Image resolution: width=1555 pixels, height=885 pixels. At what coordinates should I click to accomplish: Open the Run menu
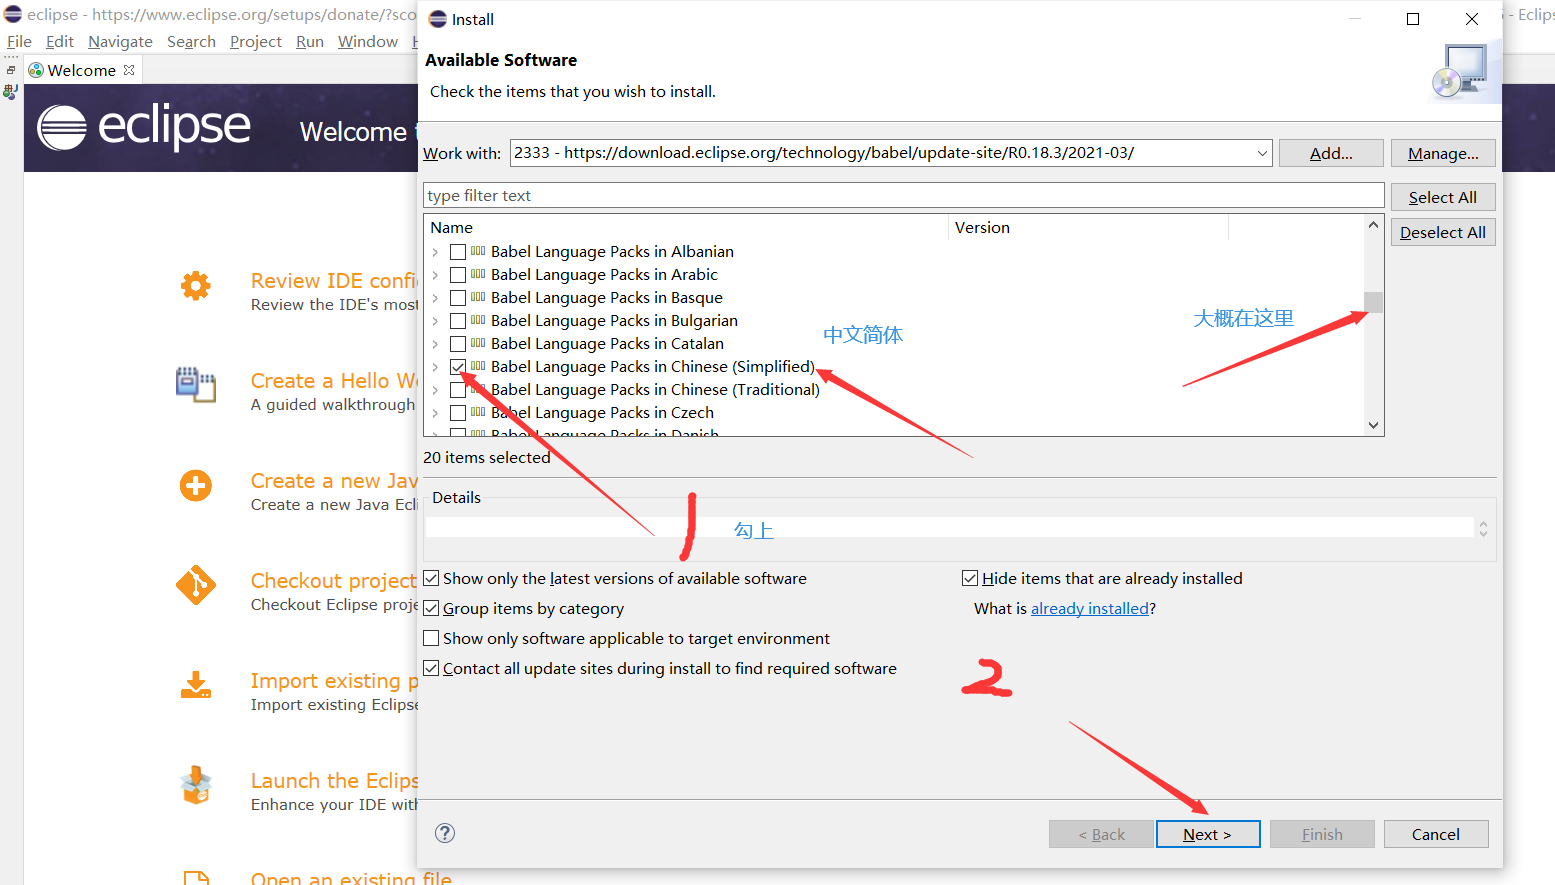[x=310, y=41]
